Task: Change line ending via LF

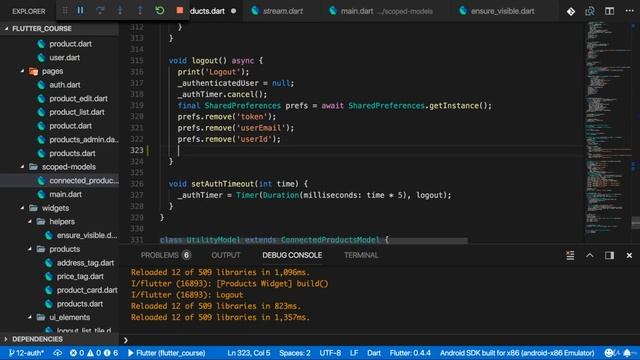Action: [354, 353]
